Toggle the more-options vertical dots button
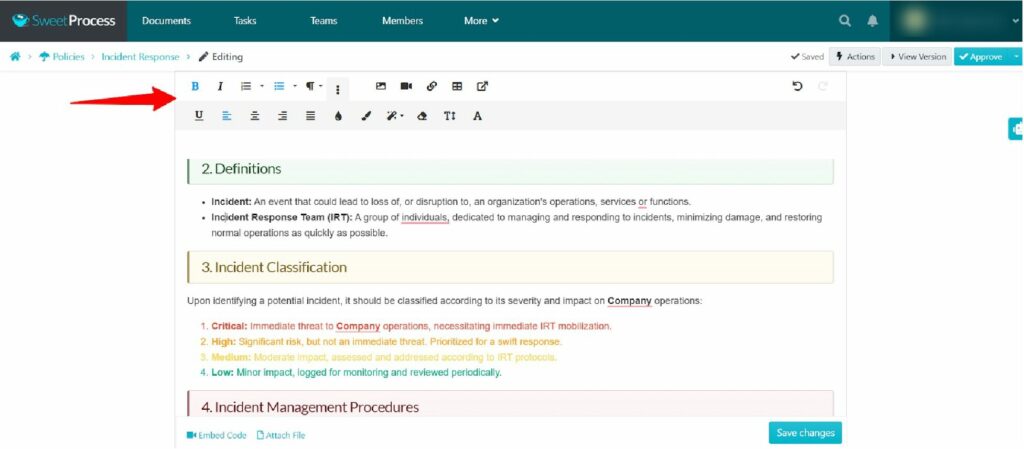Image resolution: width=1024 pixels, height=449 pixels. pyautogui.click(x=338, y=89)
